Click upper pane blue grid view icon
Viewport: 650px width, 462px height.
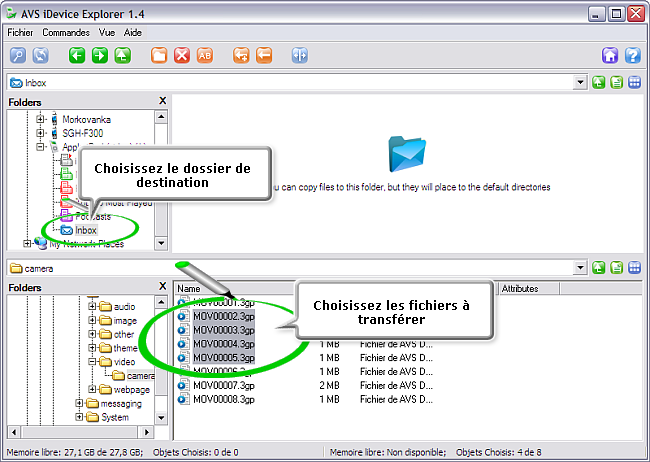tap(635, 83)
